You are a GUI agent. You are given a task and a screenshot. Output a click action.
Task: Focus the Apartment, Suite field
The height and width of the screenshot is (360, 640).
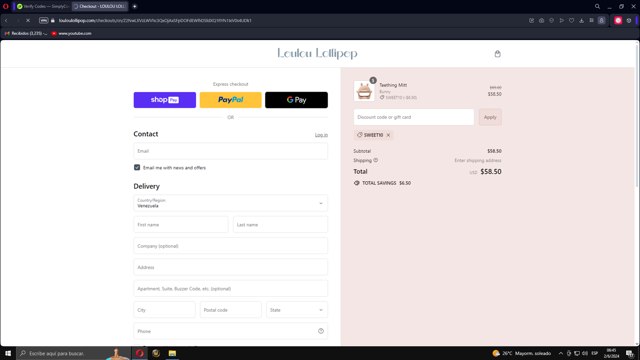pos(231,289)
